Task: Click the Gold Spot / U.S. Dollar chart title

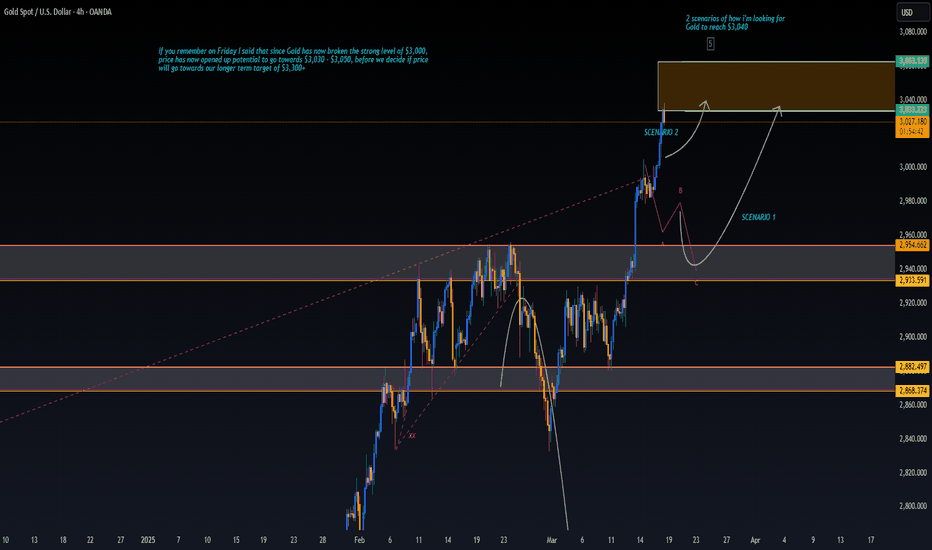Action: coord(58,12)
